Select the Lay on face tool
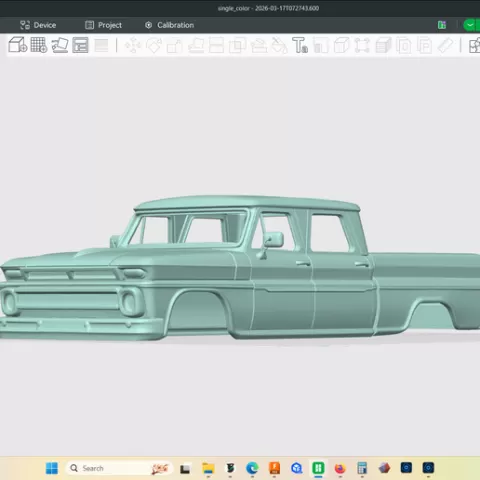Image resolution: width=480 pixels, height=480 pixels. (196, 45)
